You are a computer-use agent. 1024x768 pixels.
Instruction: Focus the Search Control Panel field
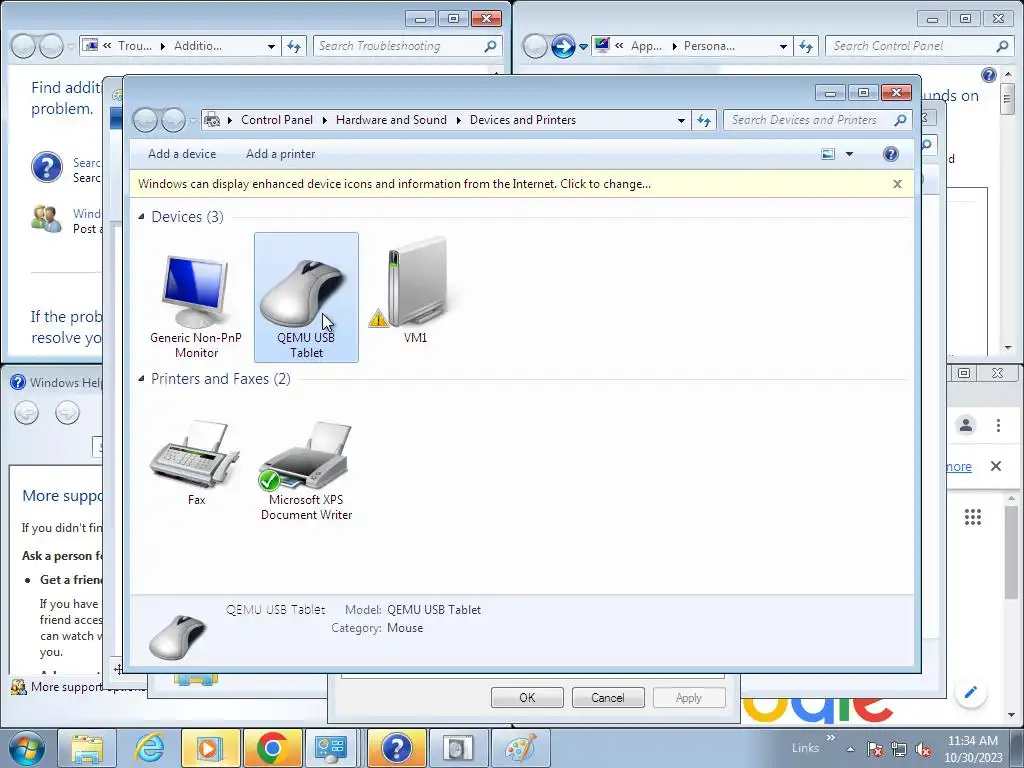point(910,46)
